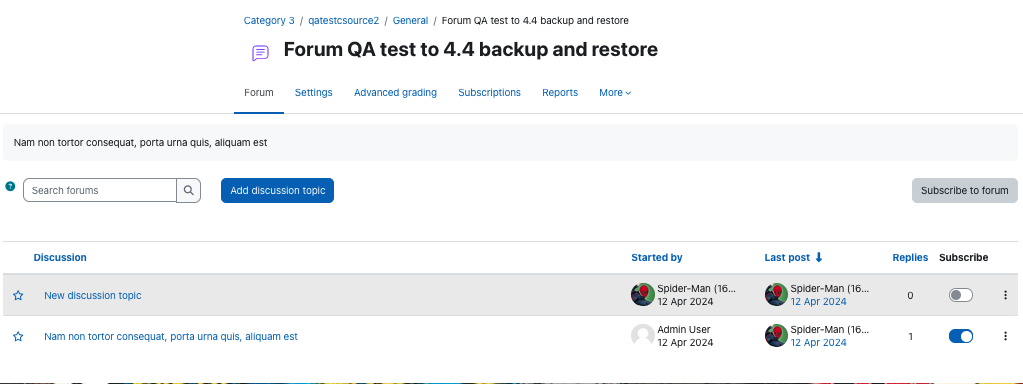
Task: Open the More dropdown menu
Action: coord(615,93)
